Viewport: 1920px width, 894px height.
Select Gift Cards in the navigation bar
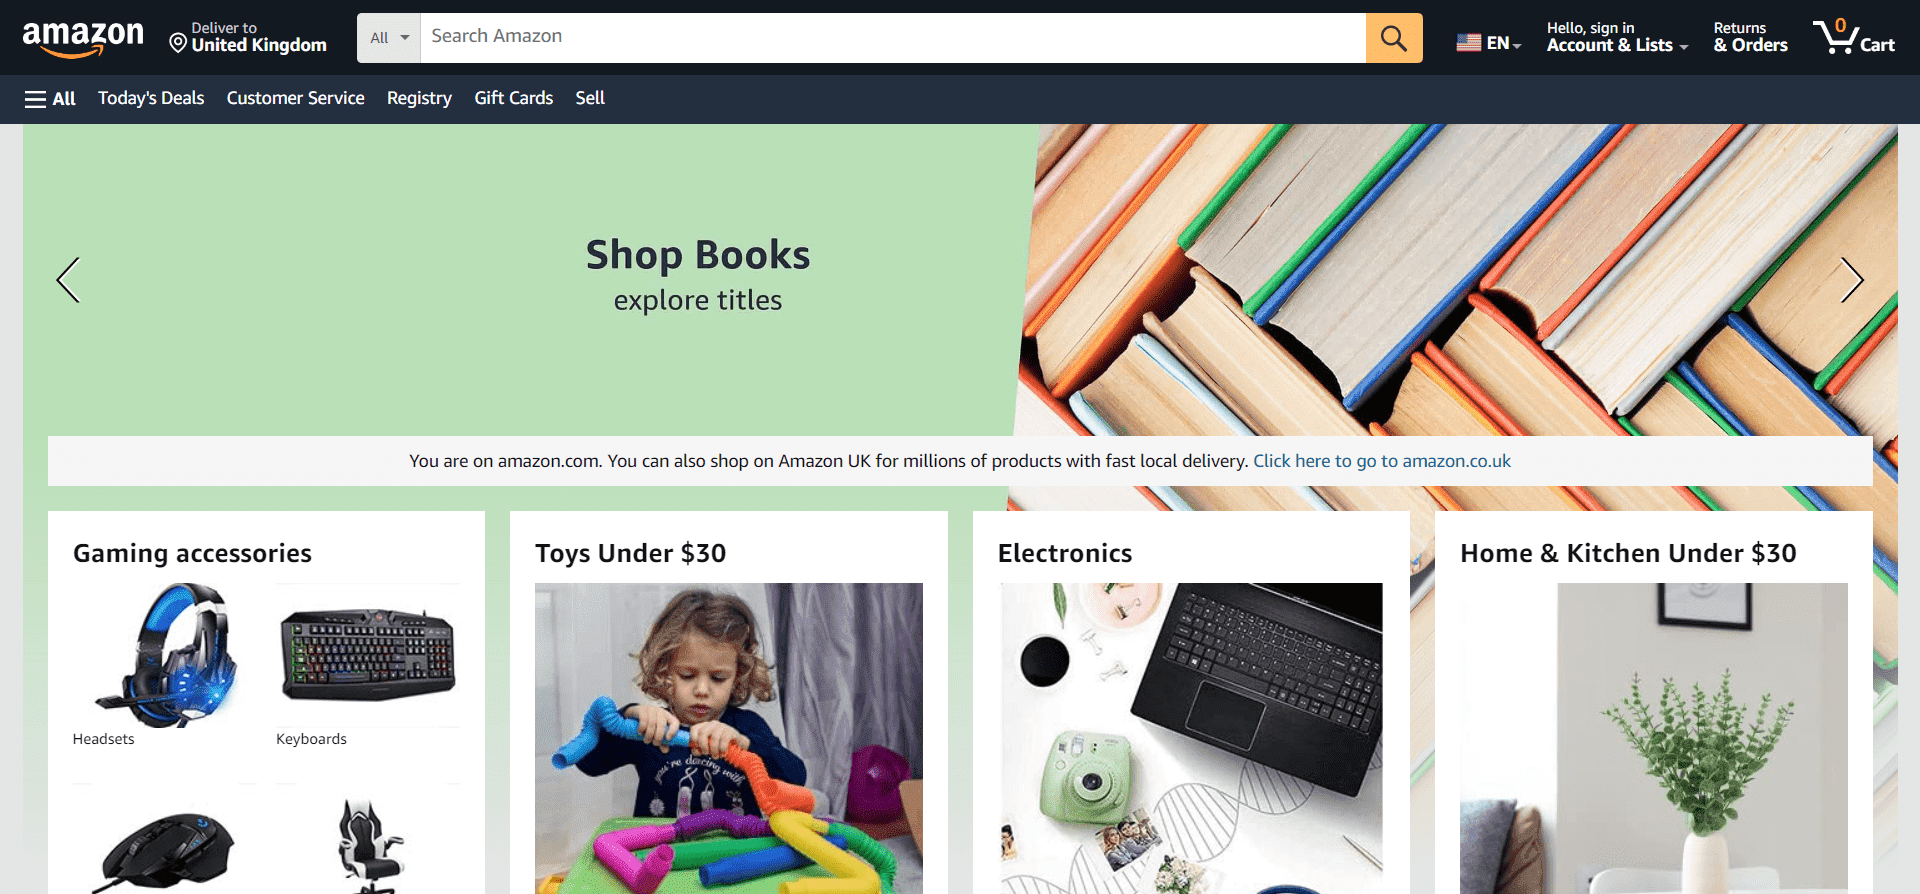pyautogui.click(x=513, y=98)
